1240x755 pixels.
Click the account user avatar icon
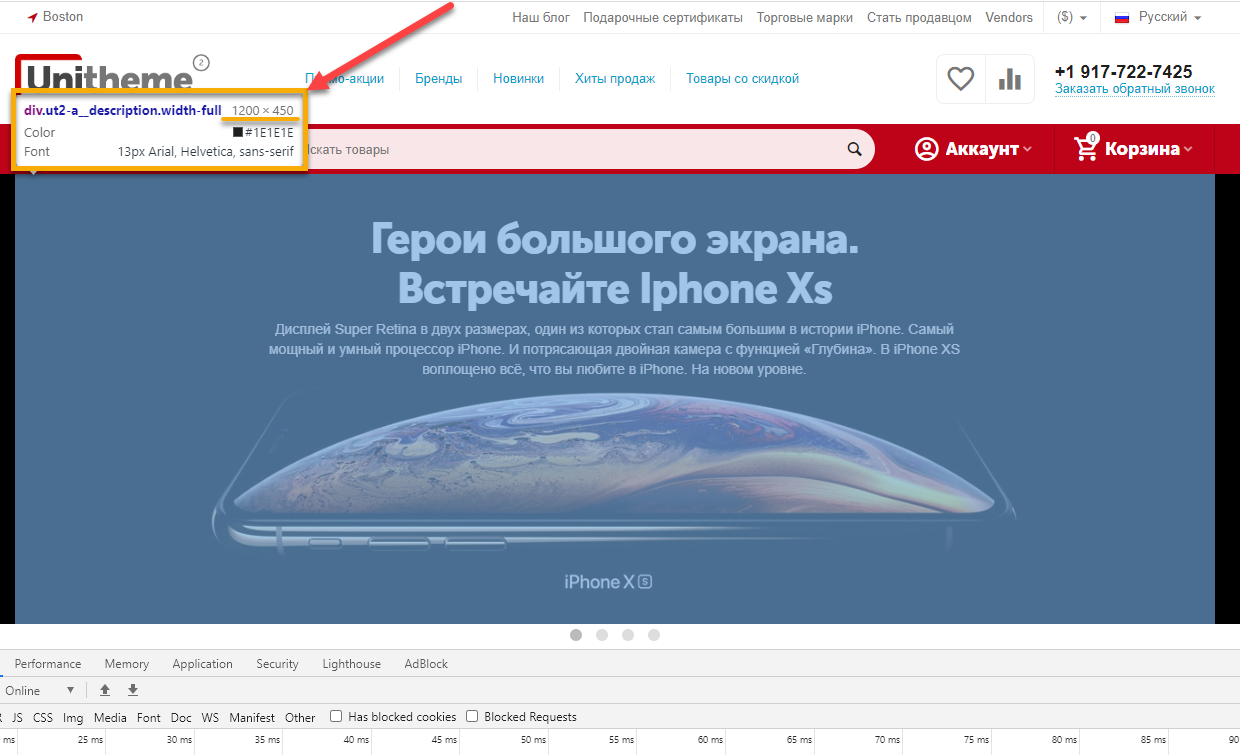pos(927,149)
